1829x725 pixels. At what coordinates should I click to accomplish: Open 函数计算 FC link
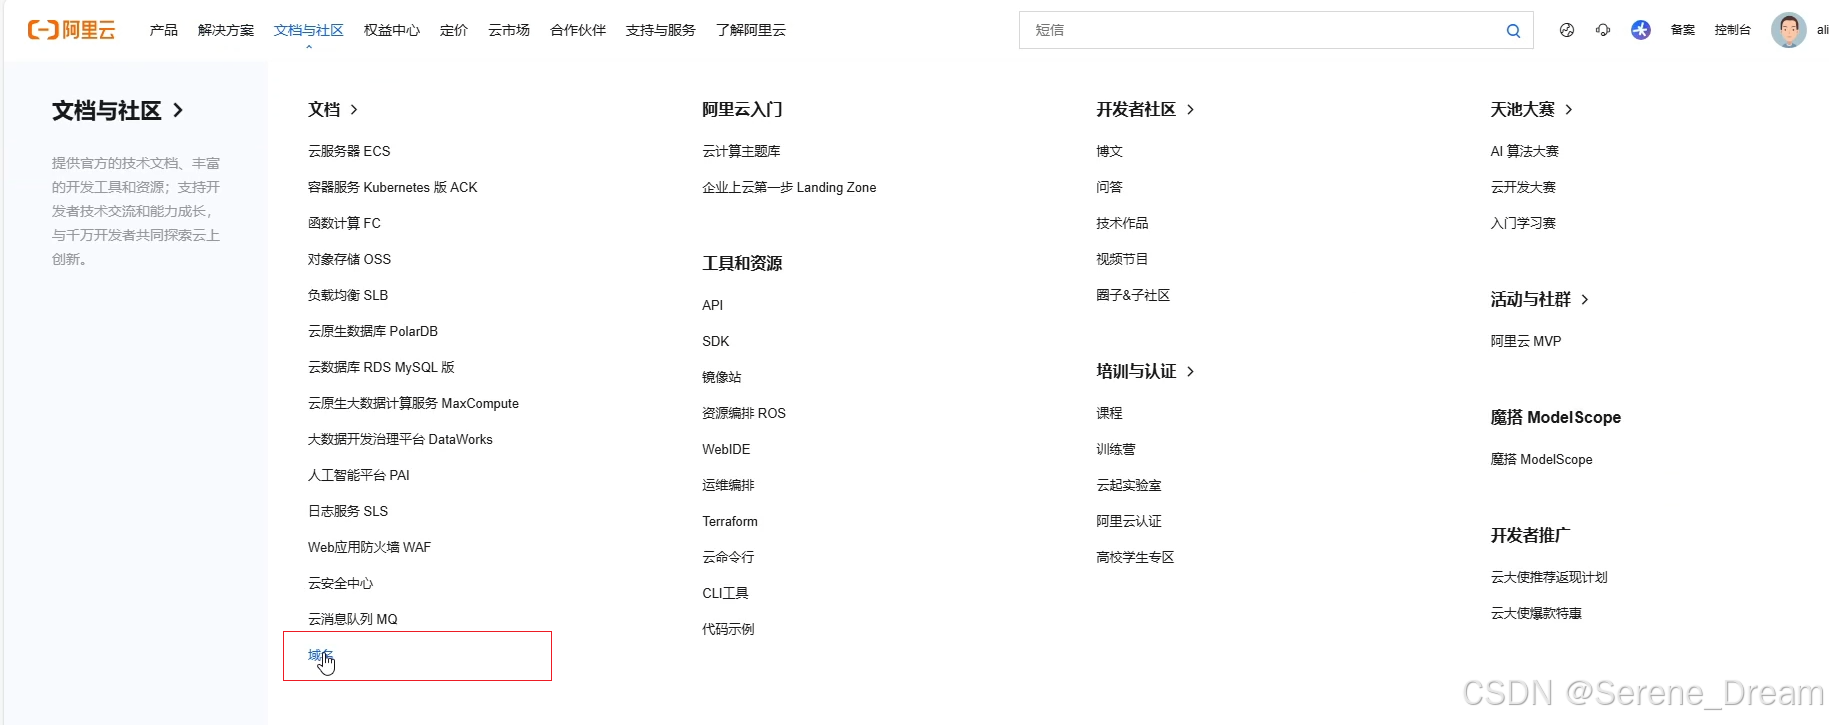point(344,223)
